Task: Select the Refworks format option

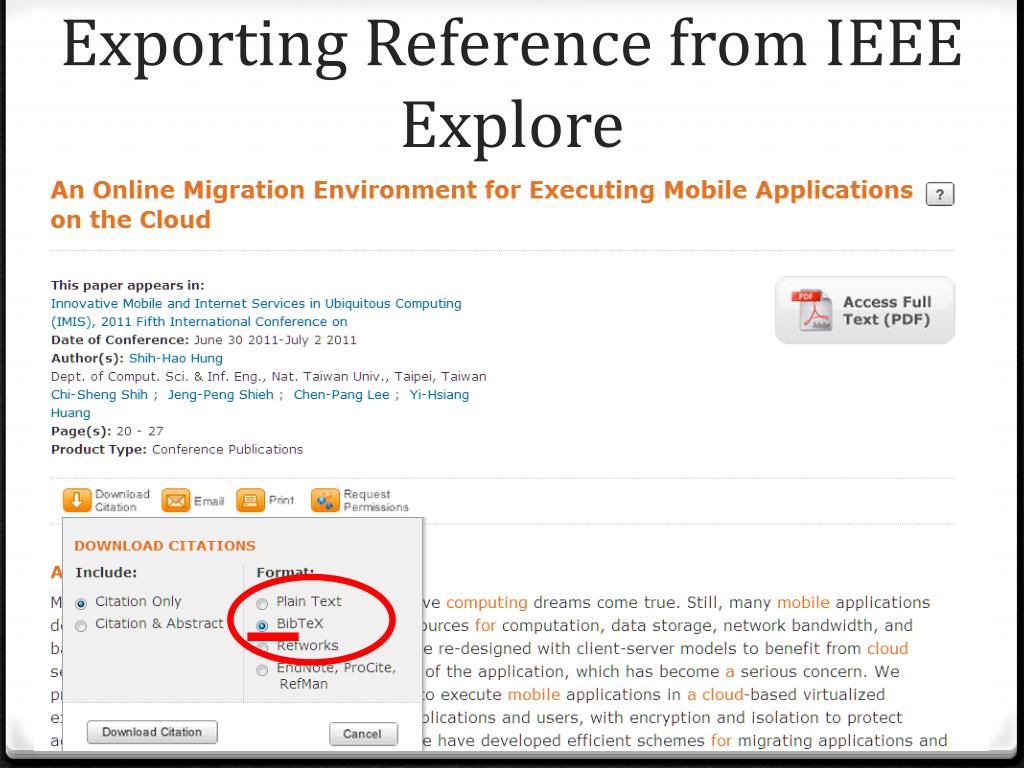Action: [x=262, y=647]
